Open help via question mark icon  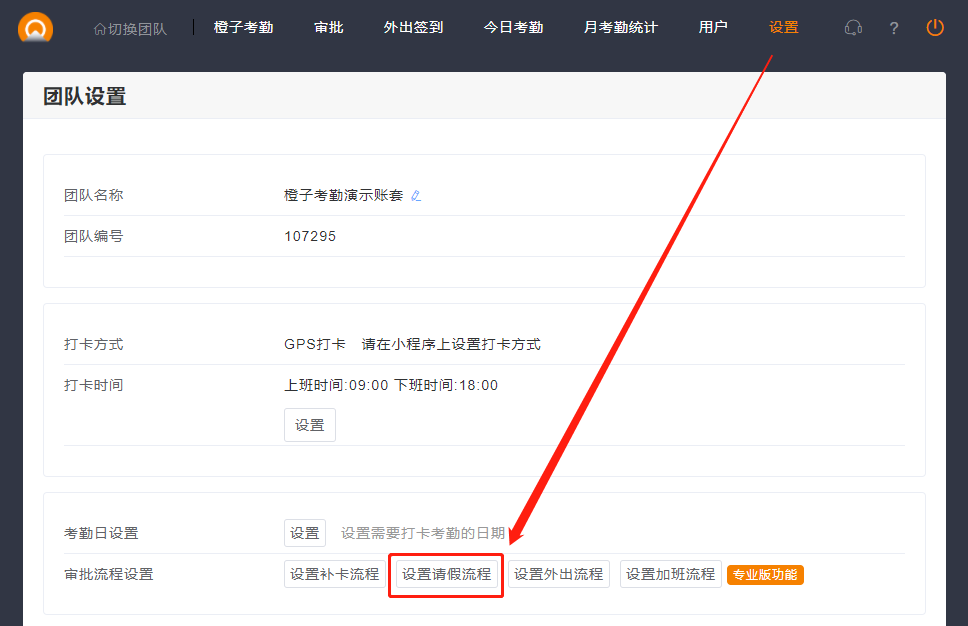[x=894, y=28]
